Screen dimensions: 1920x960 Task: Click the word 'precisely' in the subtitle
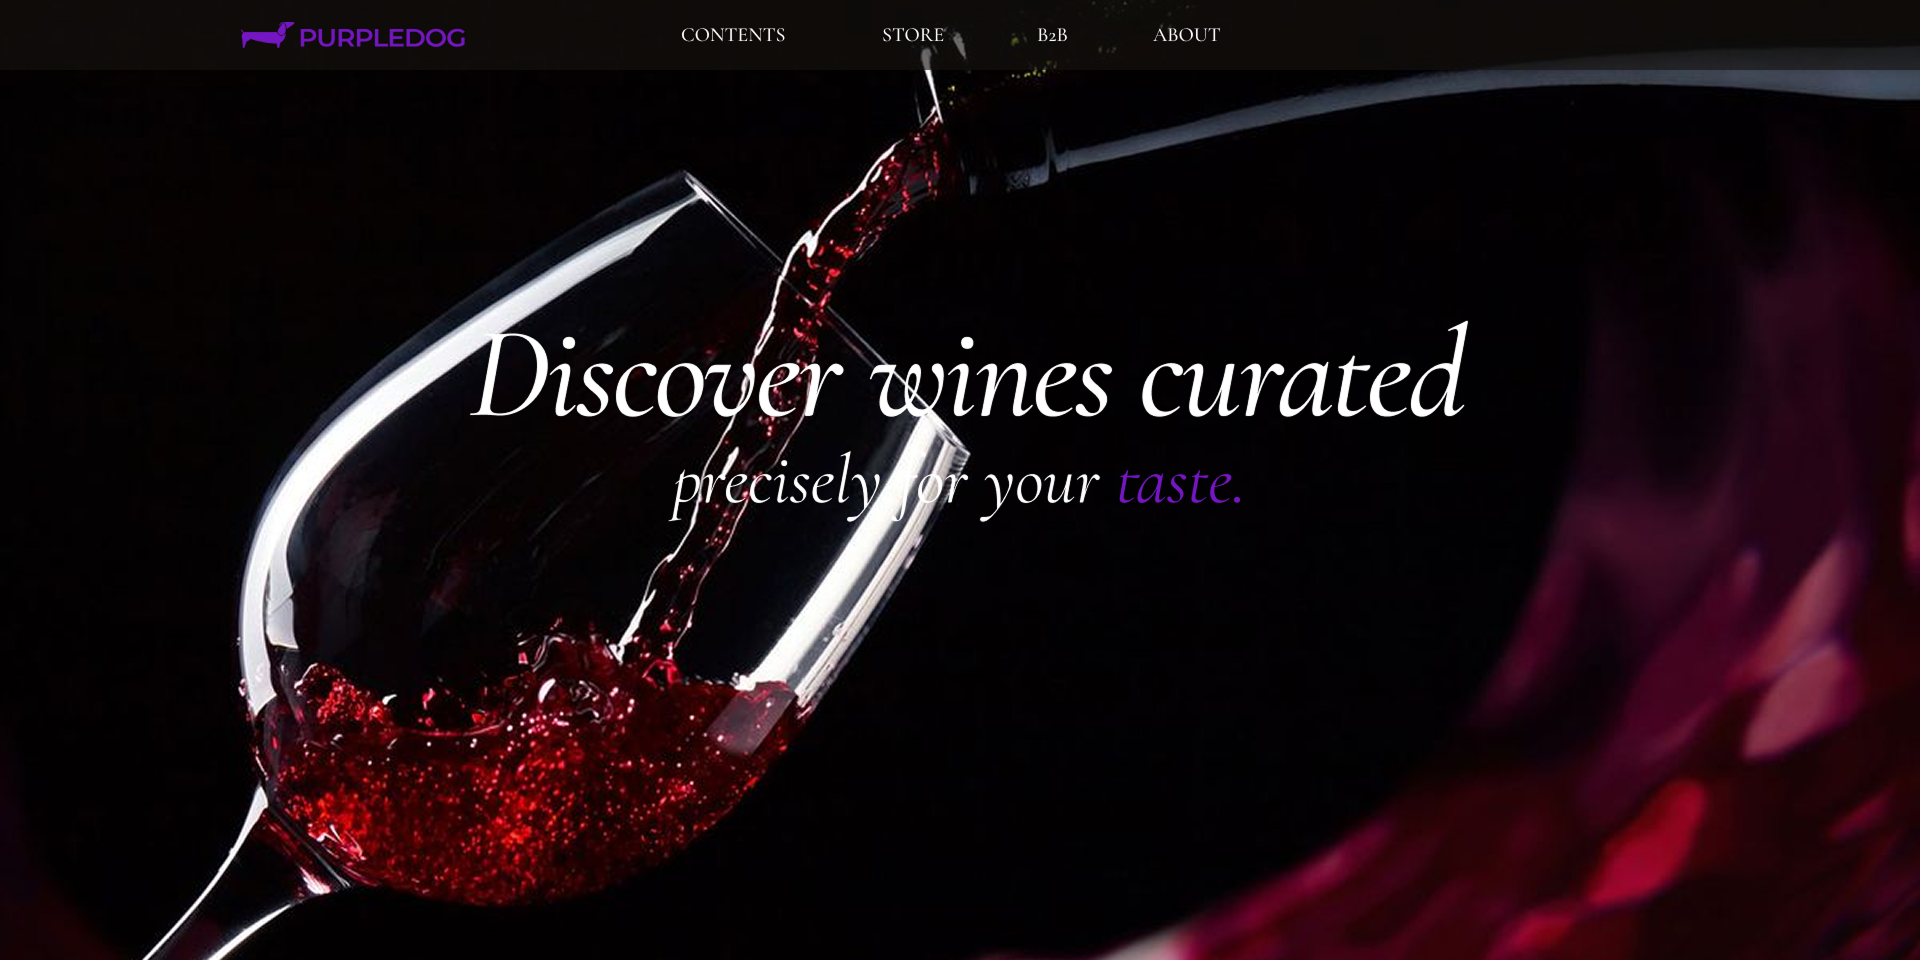pyautogui.click(x=777, y=484)
